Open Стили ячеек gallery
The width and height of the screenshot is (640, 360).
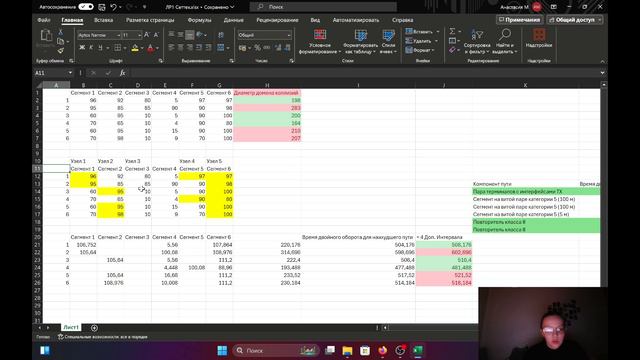pos(388,41)
